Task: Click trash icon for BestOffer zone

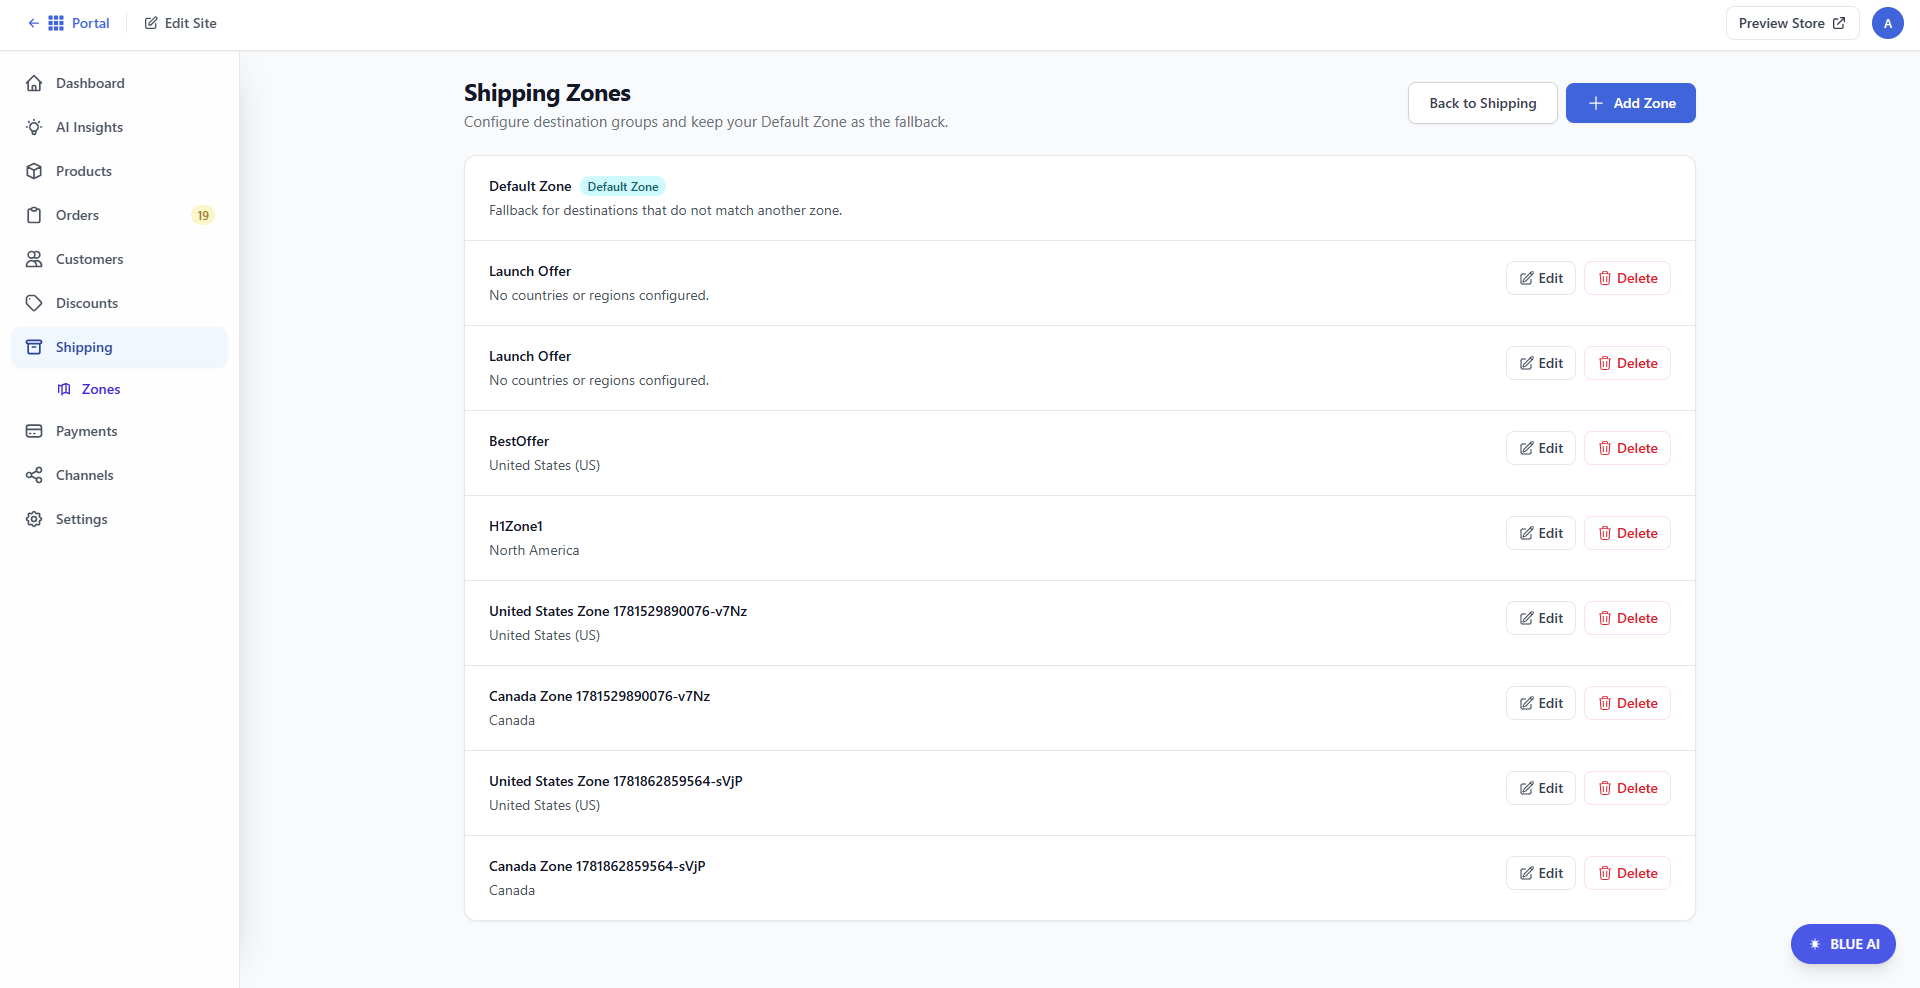Action: coord(1605,448)
